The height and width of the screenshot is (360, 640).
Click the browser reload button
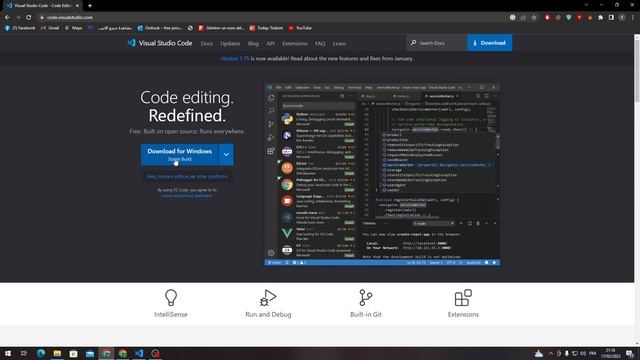29,18
